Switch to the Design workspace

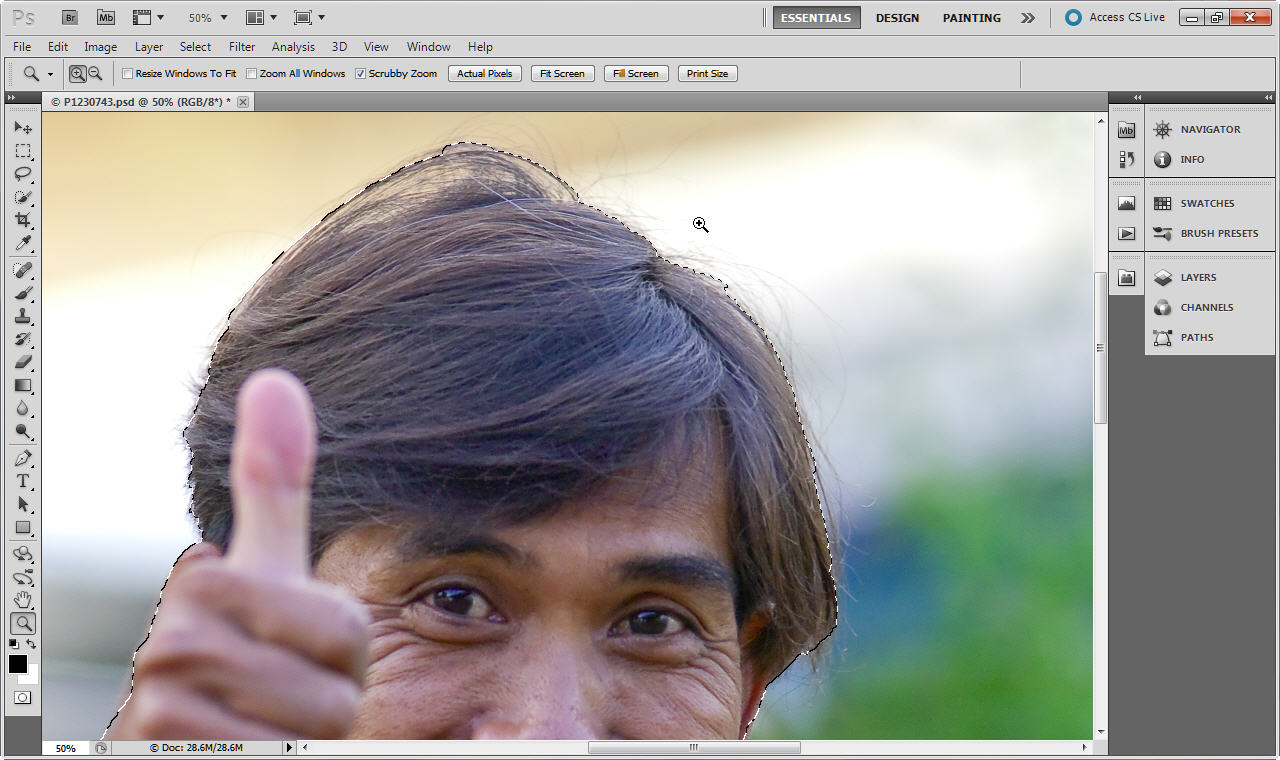897,17
